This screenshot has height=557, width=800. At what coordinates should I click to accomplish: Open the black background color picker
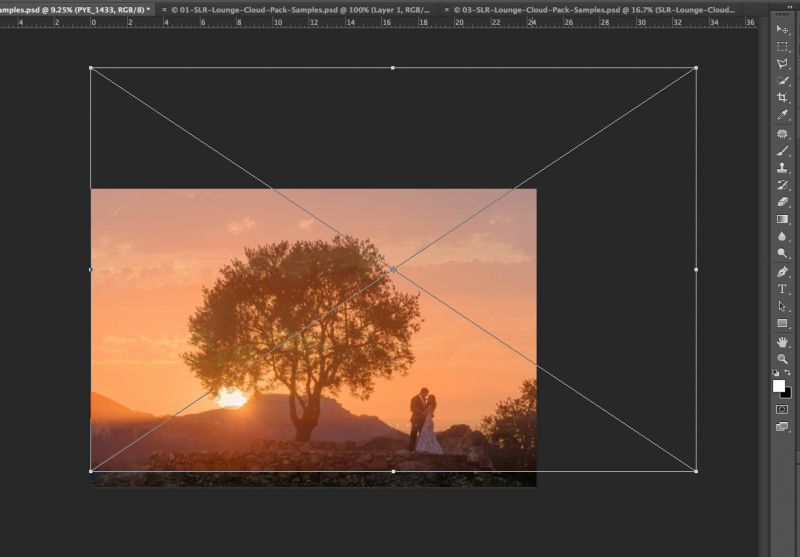point(787,394)
